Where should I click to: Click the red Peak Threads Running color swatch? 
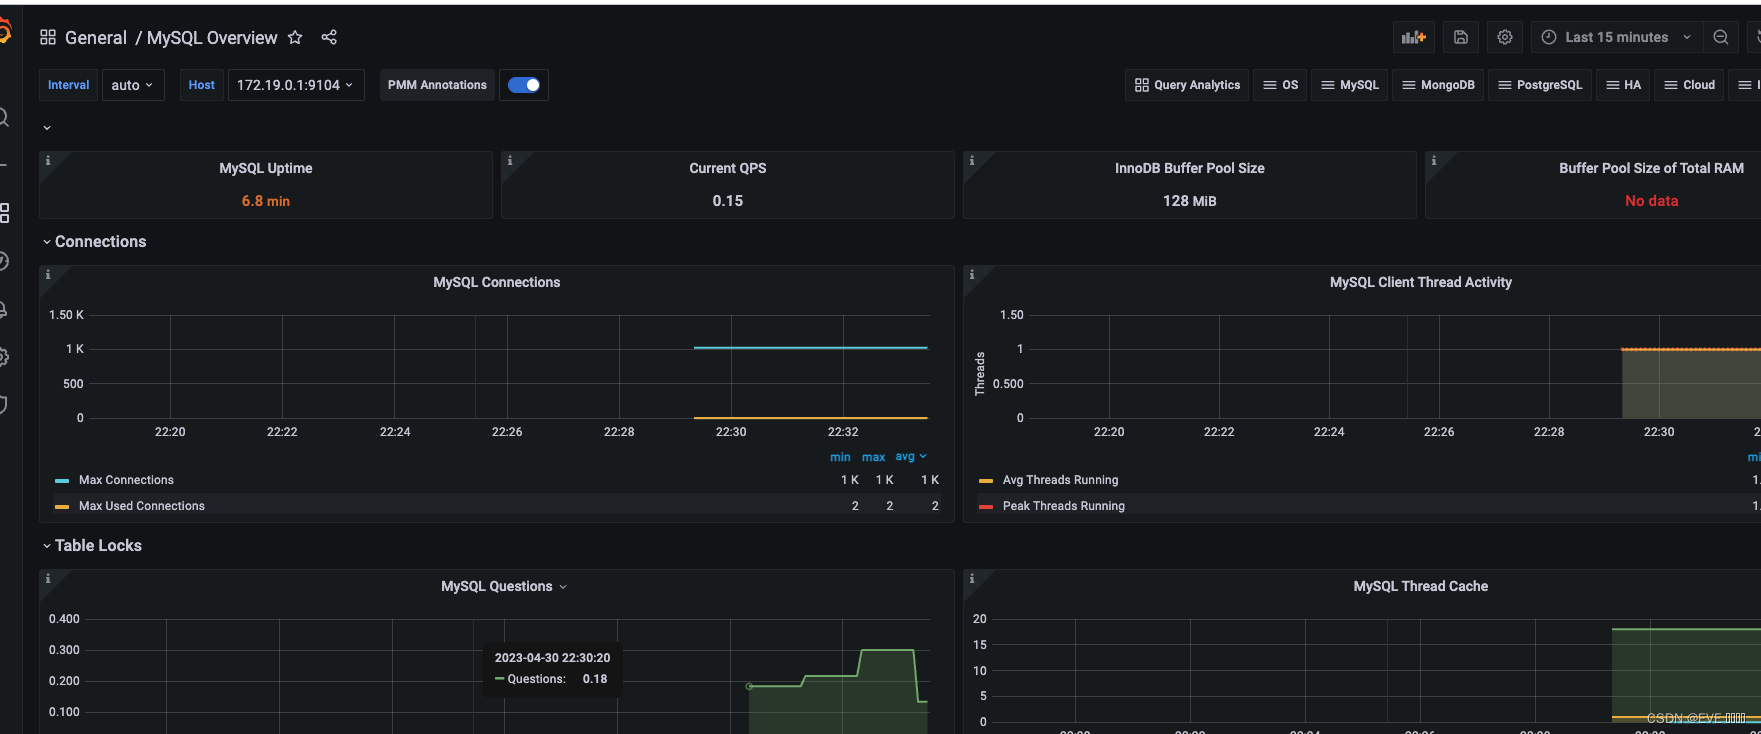coord(986,507)
